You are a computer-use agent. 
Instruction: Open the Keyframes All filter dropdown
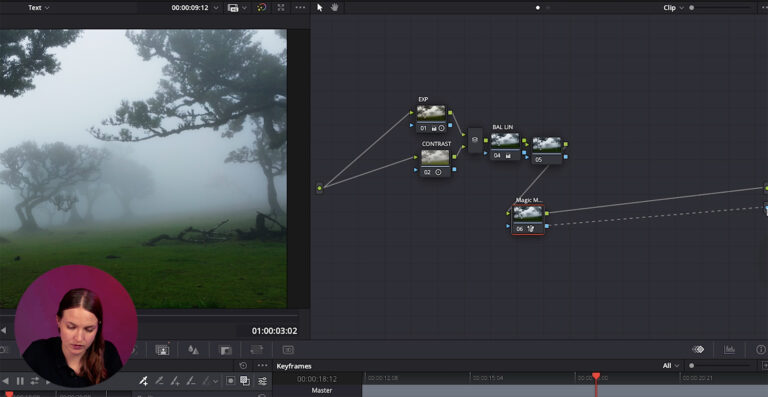click(671, 366)
